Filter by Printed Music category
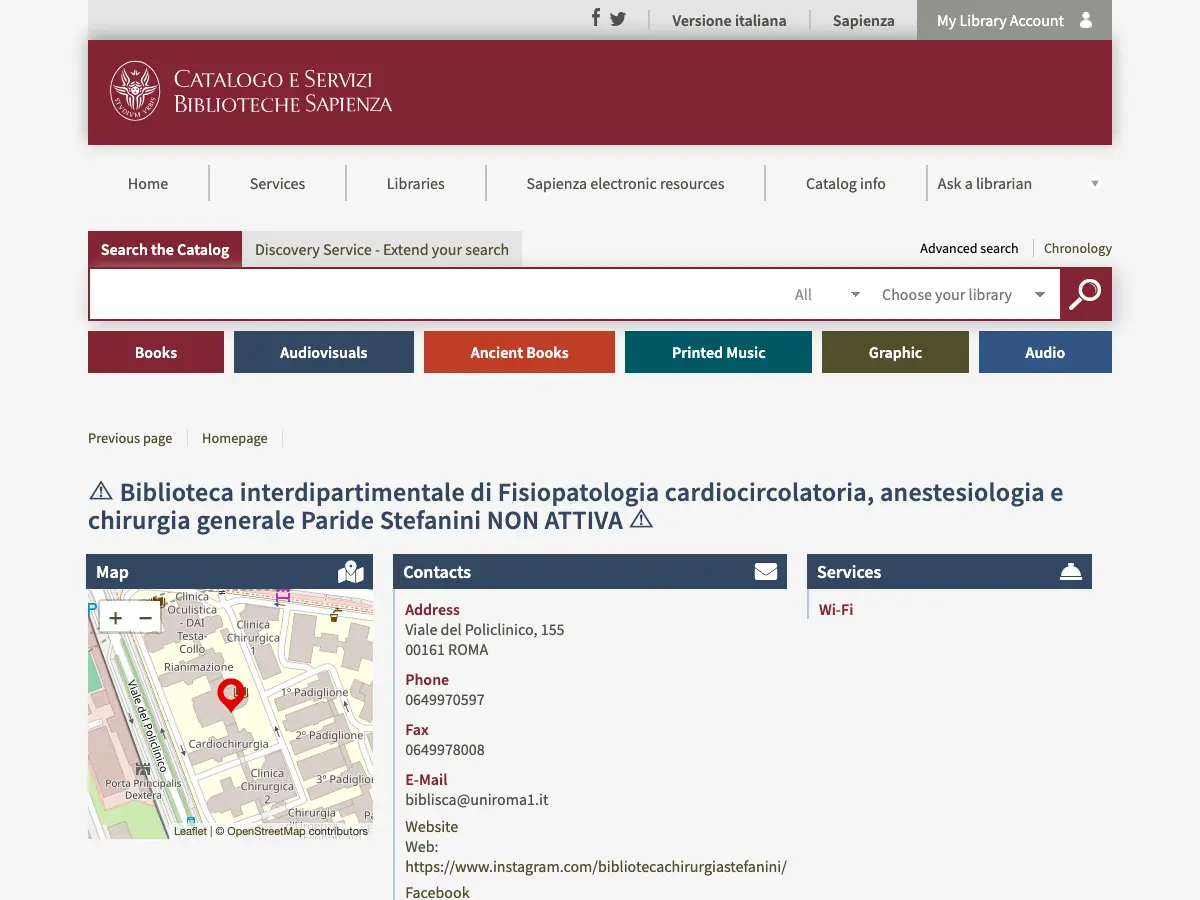The image size is (1200, 900). [718, 352]
